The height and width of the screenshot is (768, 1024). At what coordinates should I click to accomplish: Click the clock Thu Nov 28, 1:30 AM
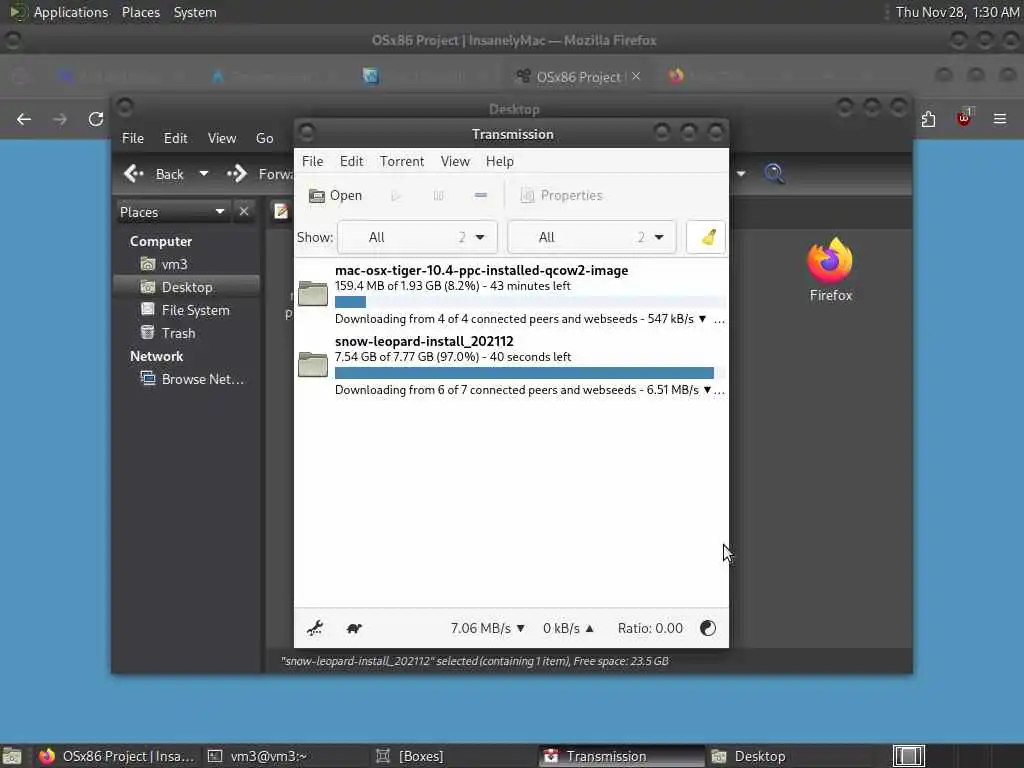(x=957, y=12)
